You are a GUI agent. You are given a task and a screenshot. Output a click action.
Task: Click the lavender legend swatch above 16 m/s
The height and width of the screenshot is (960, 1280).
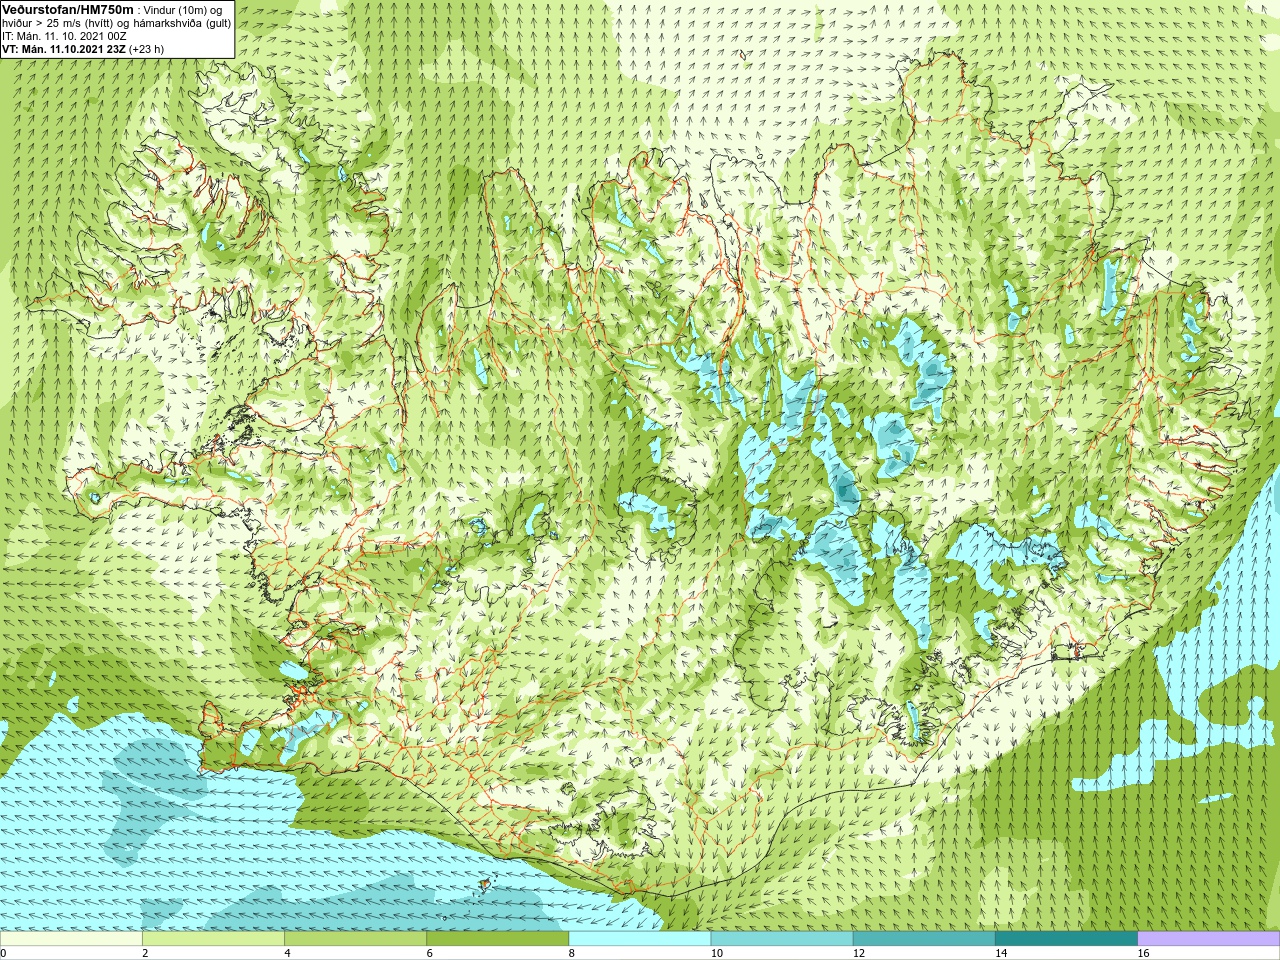pyautogui.click(x=1209, y=939)
